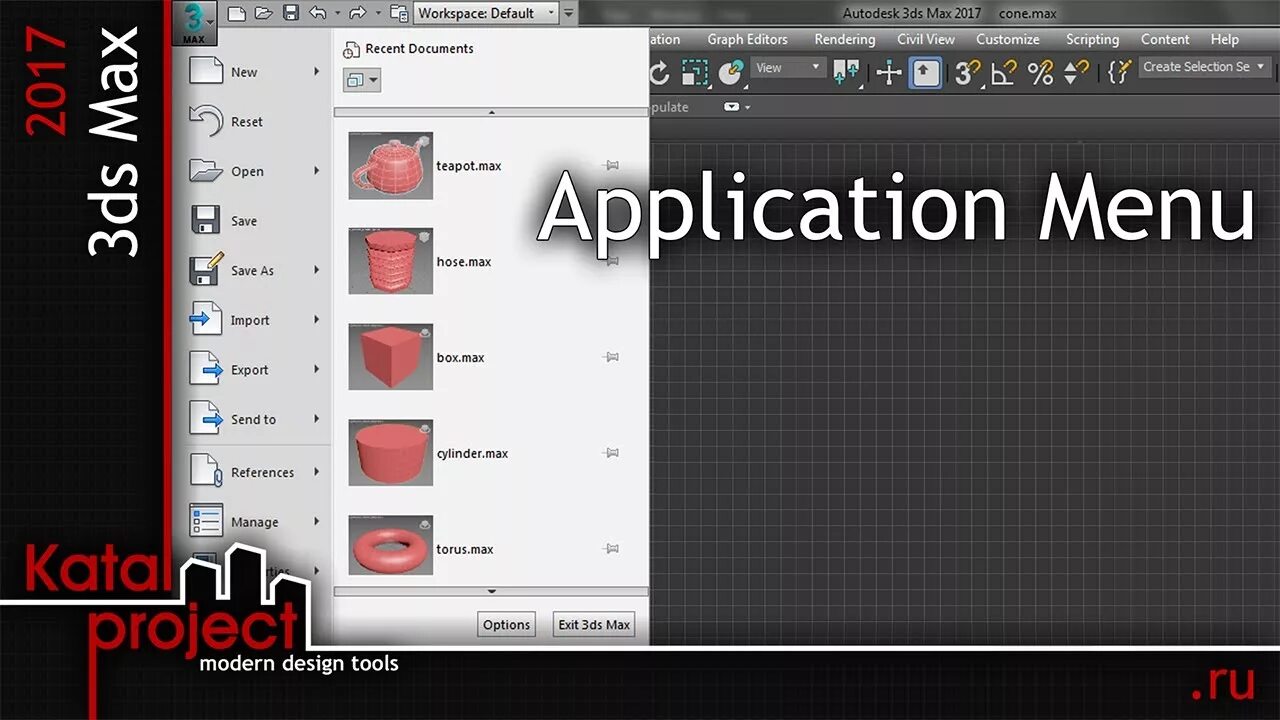Choose Open in the application menu
Image resolution: width=1280 pixels, height=720 pixels.
pos(256,171)
